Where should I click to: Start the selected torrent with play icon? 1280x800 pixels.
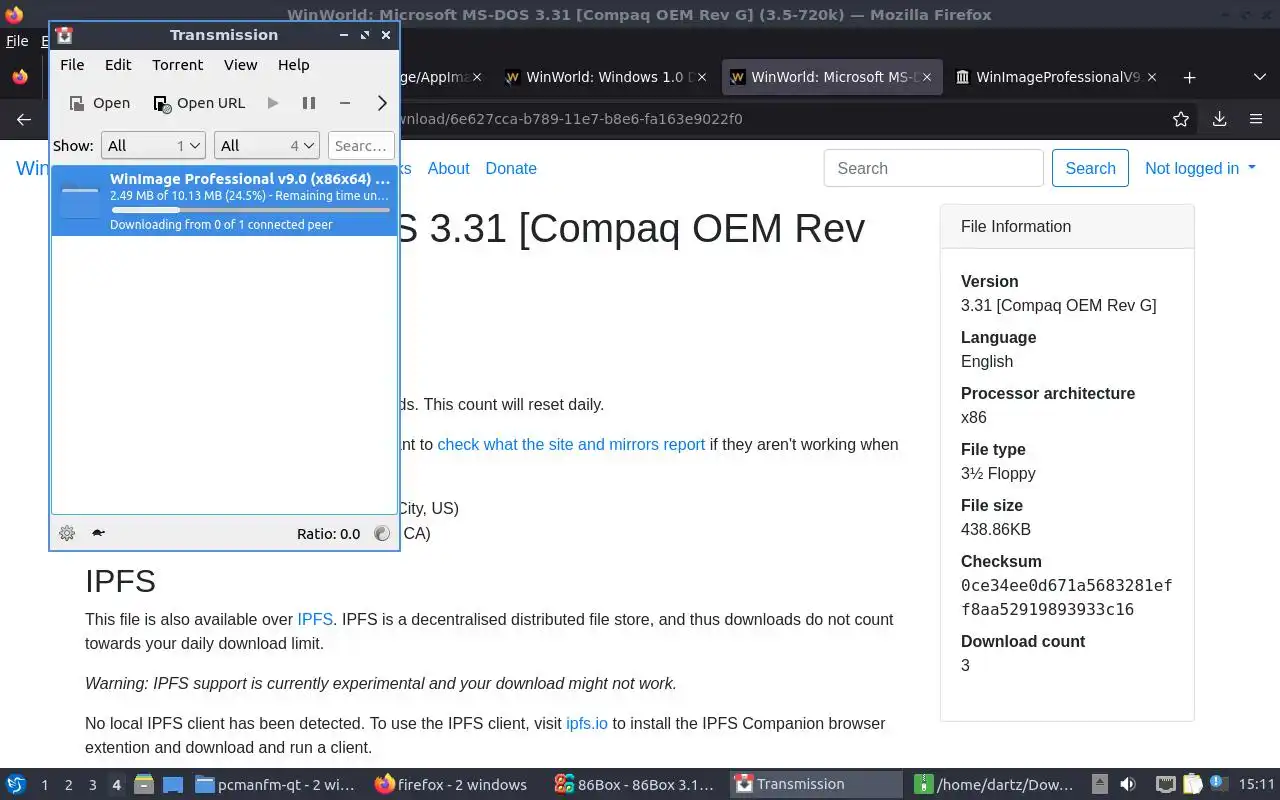[x=273, y=103]
